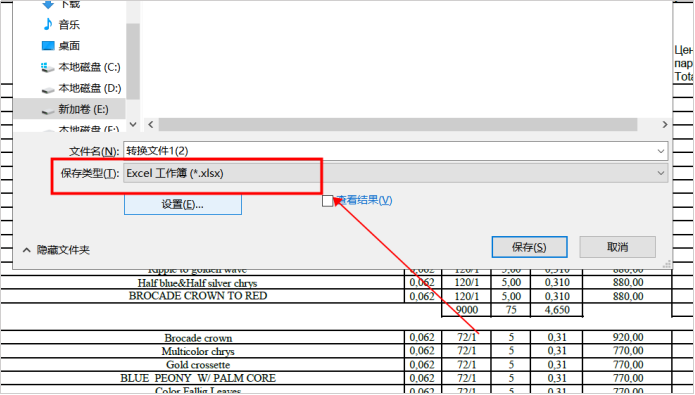Select the Multicolor chrys table cell
Viewport: 695px width, 395px height.
(198, 352)
